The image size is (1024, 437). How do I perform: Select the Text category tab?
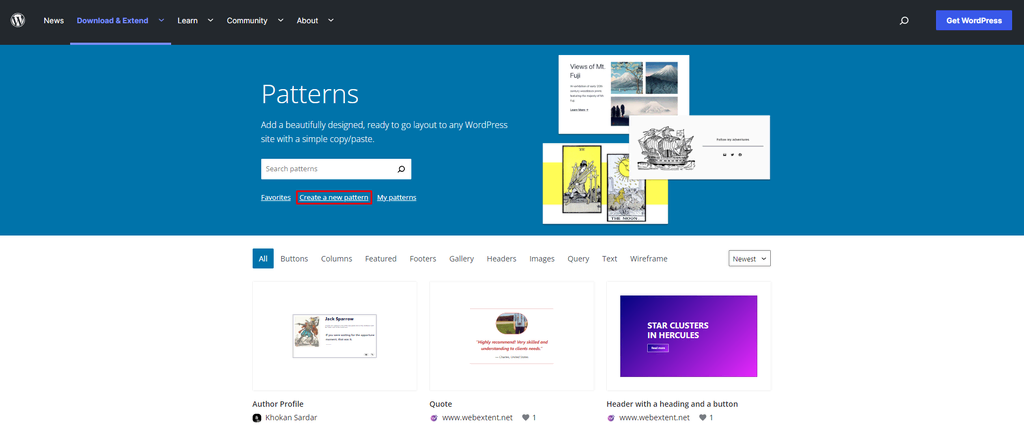pos(609,259)
